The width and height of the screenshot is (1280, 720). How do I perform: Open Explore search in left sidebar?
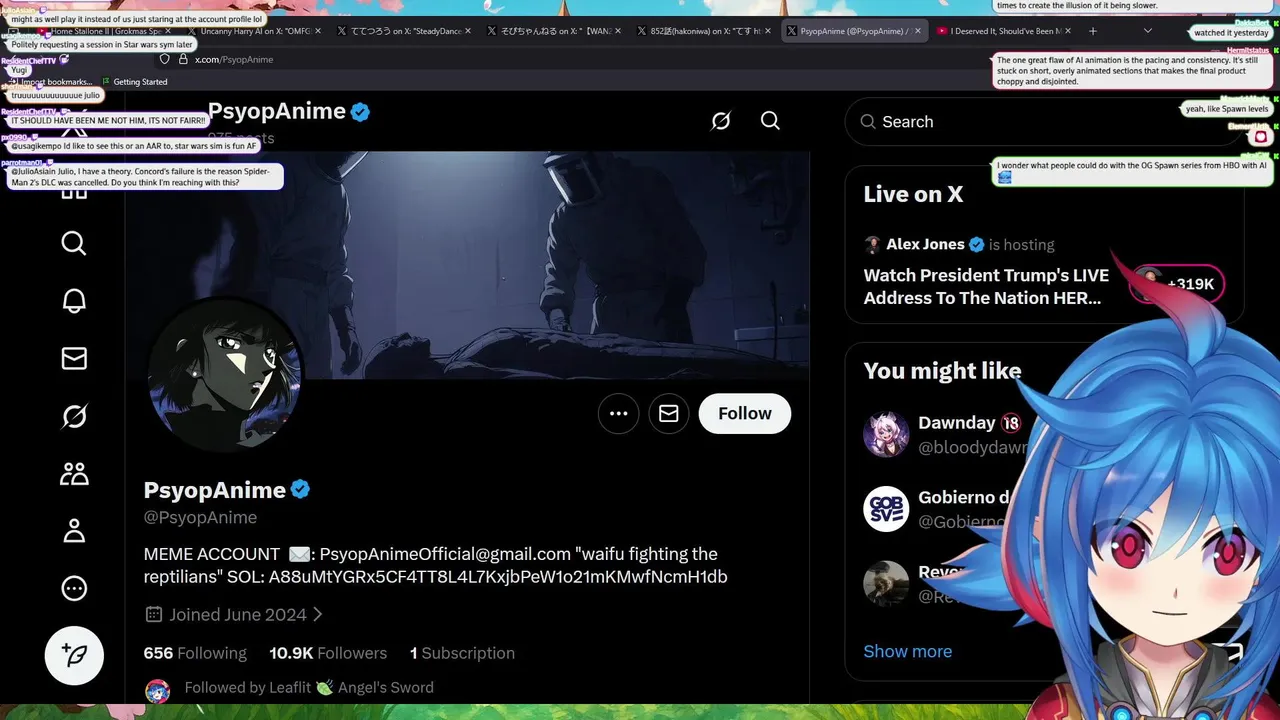coord(74,243)
